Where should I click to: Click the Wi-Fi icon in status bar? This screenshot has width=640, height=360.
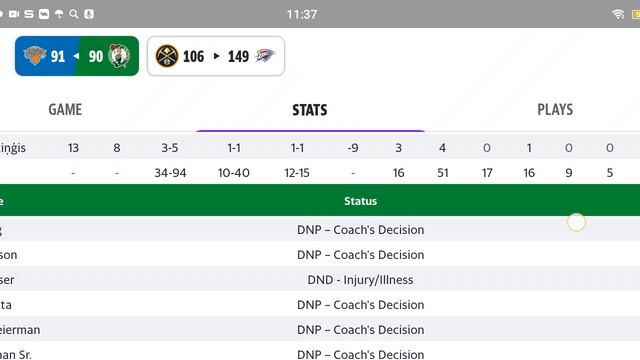click(618, 14)
